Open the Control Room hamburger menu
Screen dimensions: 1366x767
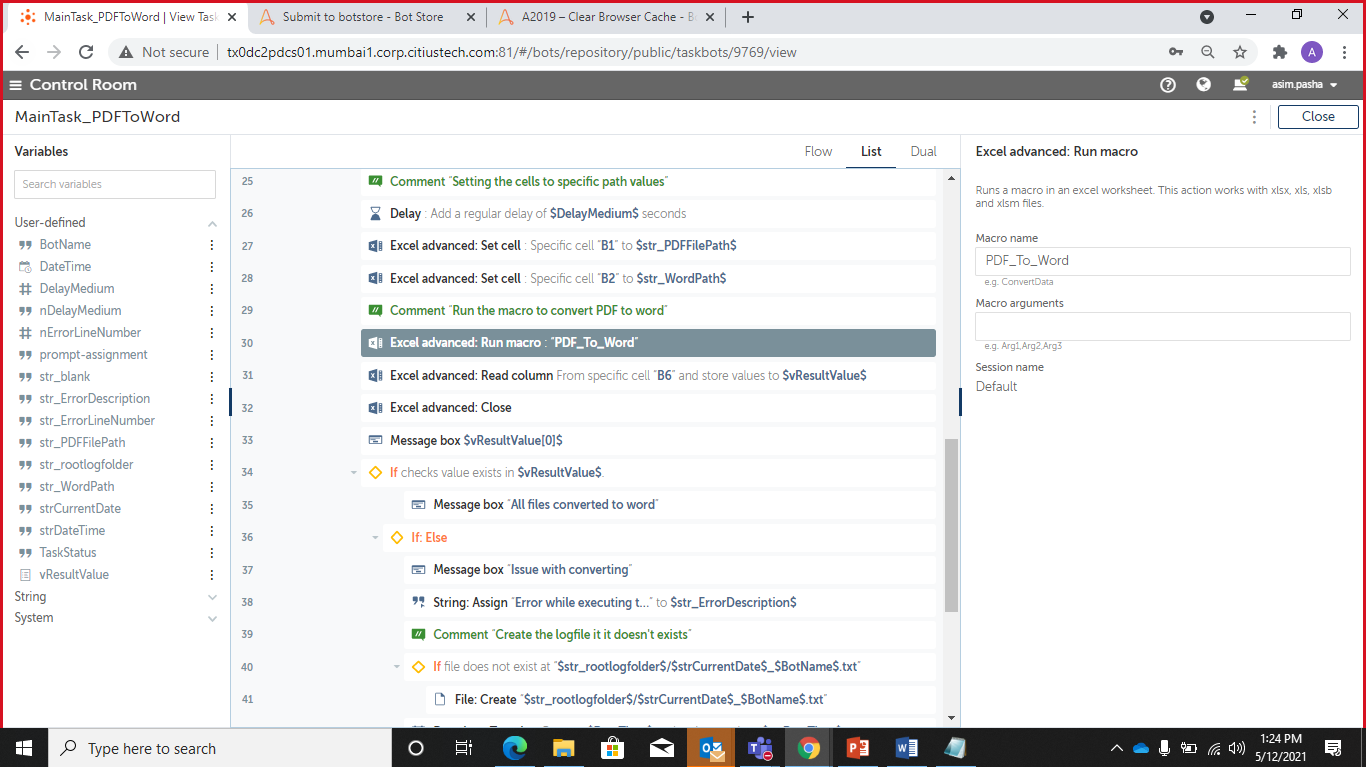[x=15, y=85]
